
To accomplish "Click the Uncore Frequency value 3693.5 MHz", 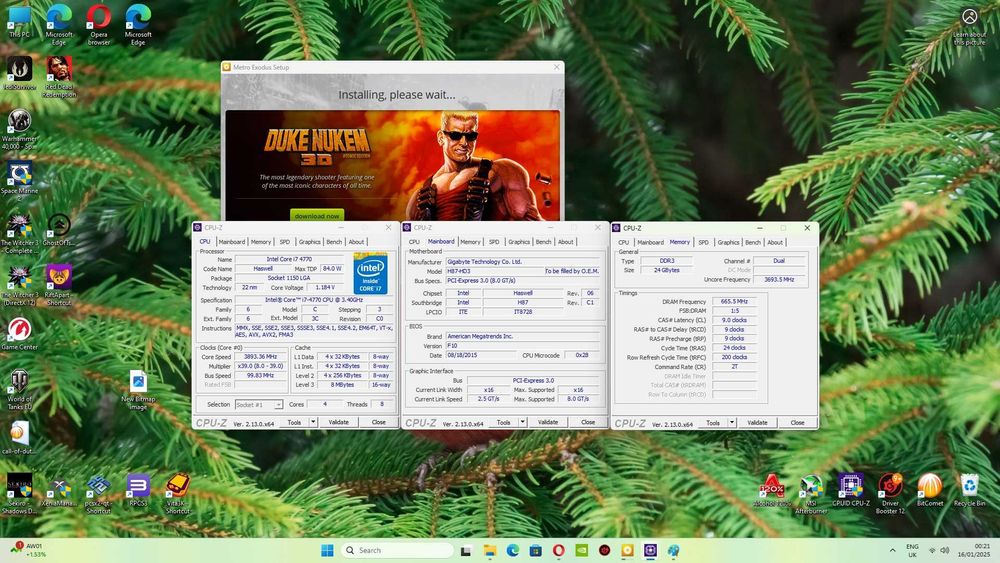I will click(x=779, y=279).
